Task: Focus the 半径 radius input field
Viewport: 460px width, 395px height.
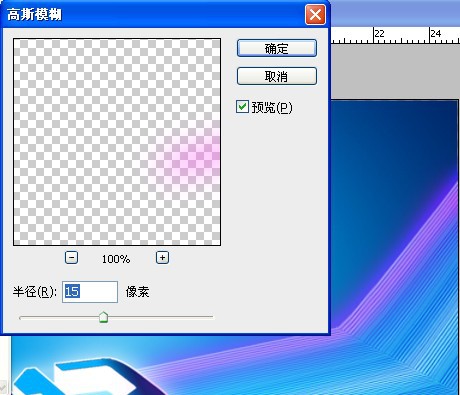Action: [x=90, y=292]
